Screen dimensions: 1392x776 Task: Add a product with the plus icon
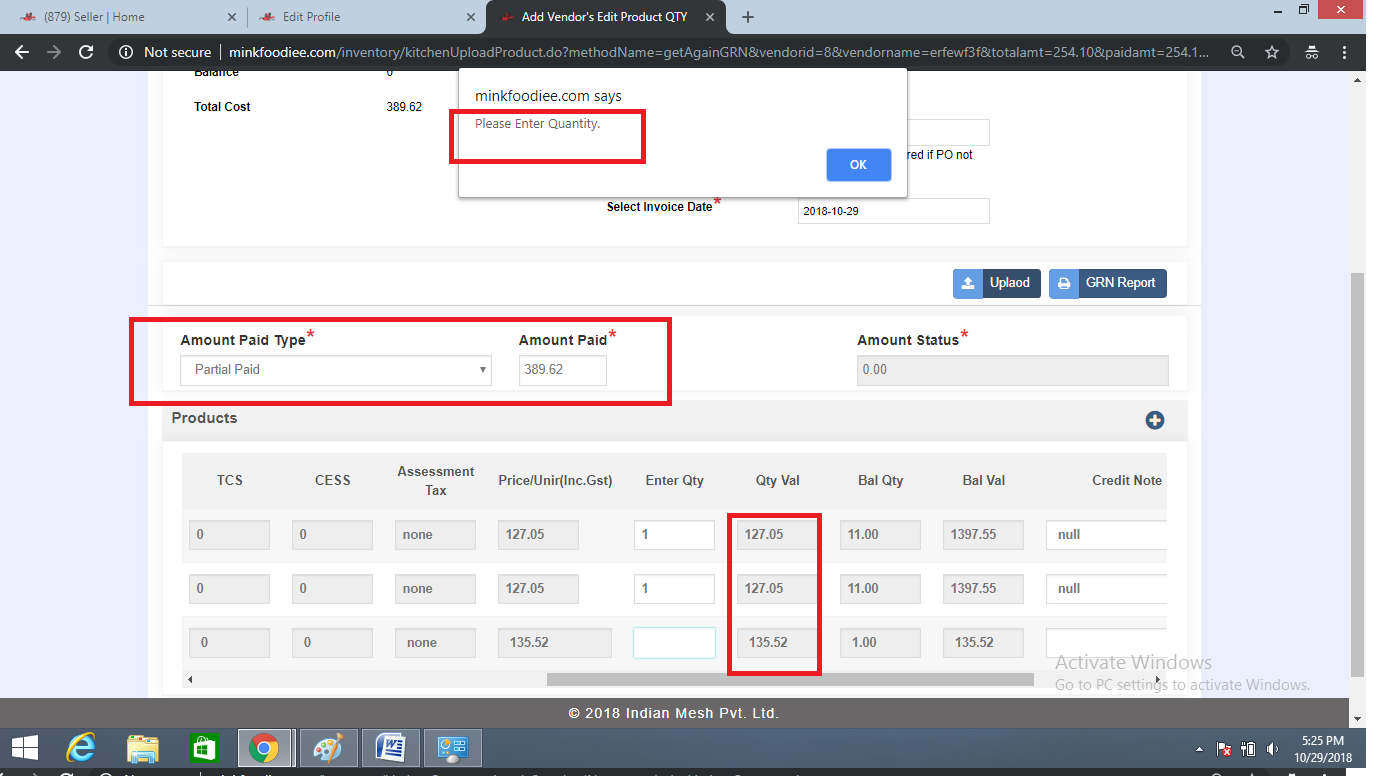pyautogui.click(x=1155, y=420)
